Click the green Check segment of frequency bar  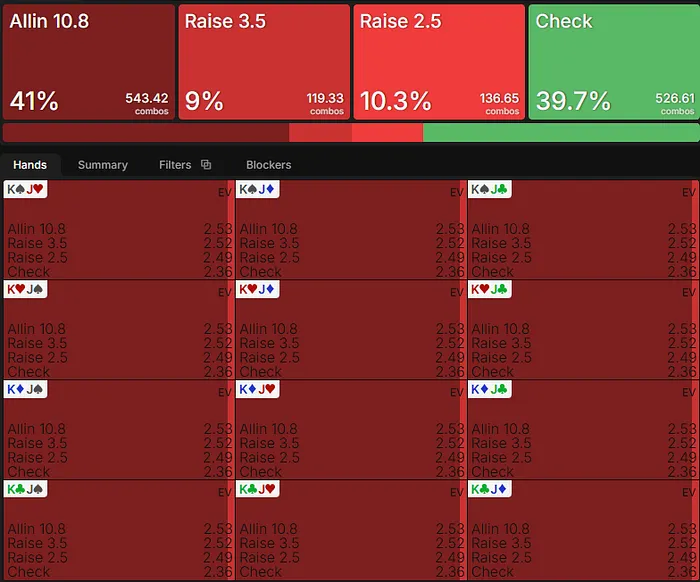pyautogui.click(x=561, y=133)
